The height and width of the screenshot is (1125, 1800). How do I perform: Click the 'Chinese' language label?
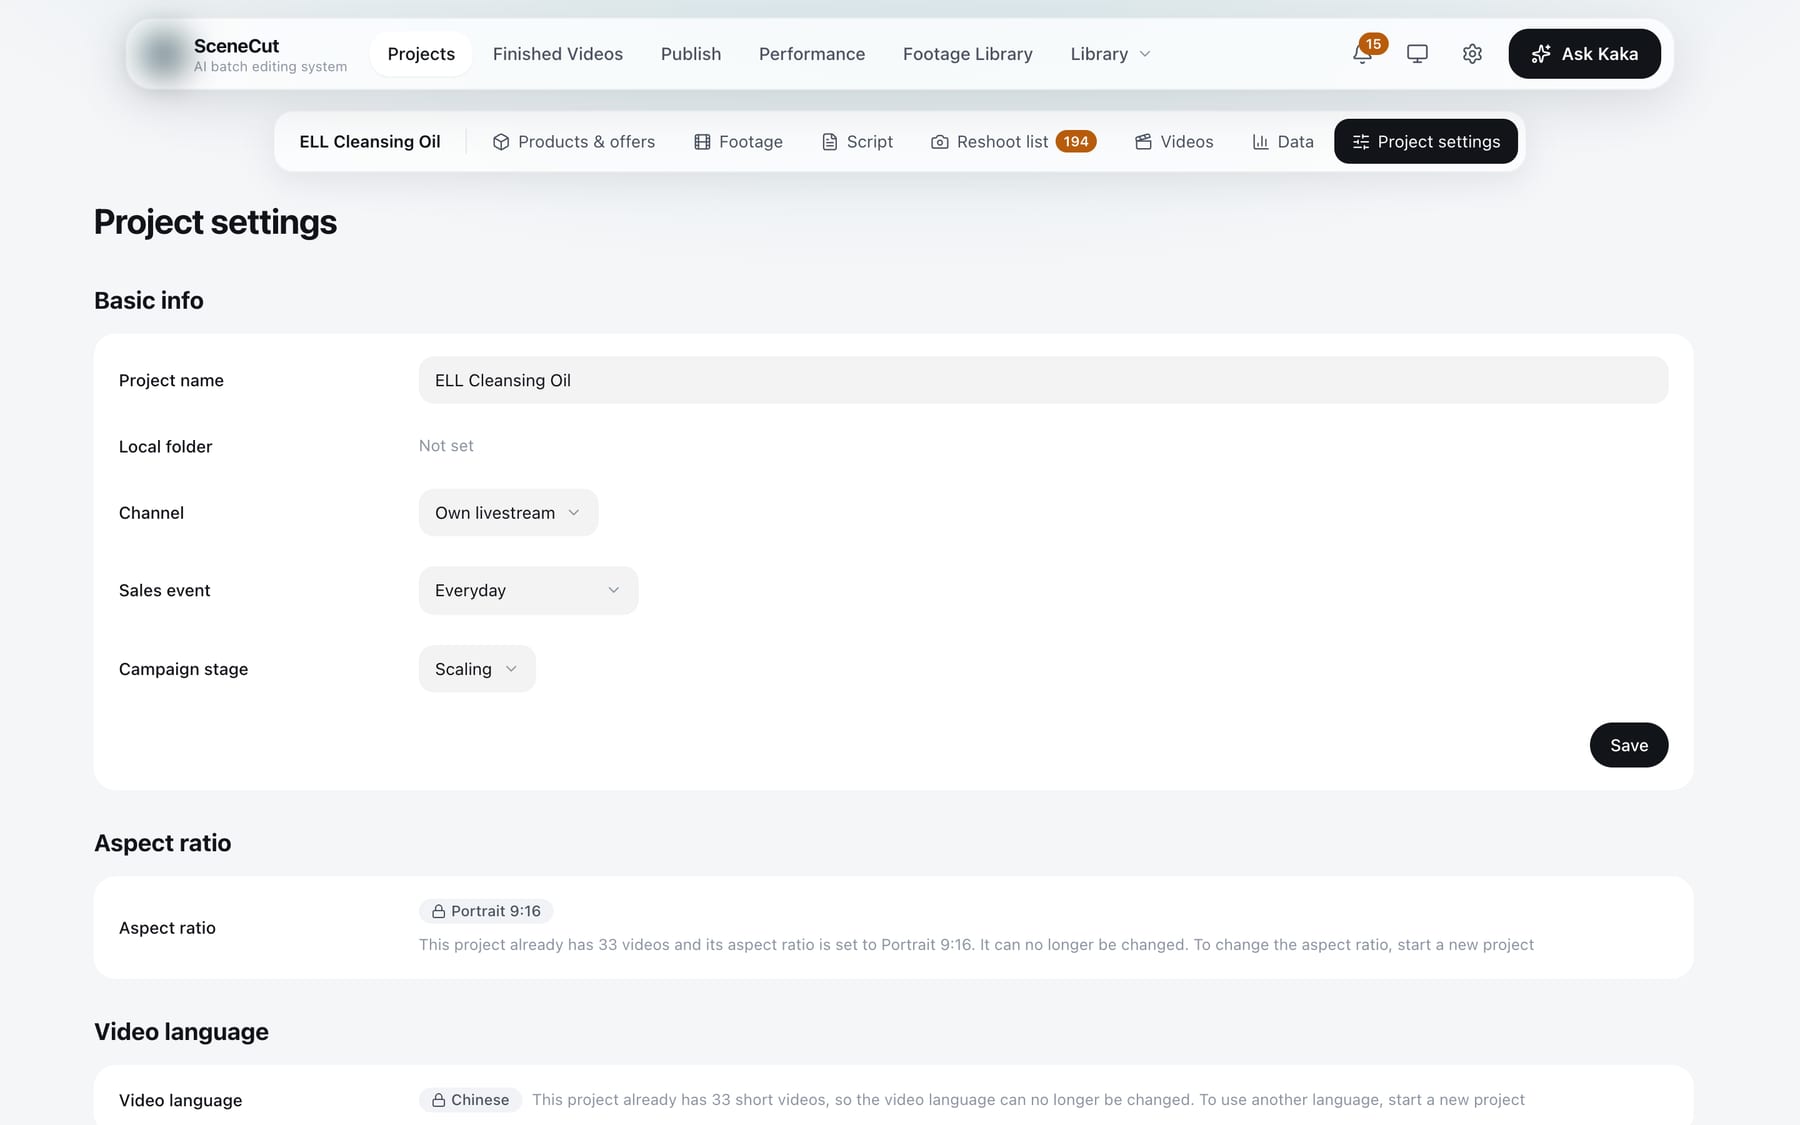coord(480,1100)
